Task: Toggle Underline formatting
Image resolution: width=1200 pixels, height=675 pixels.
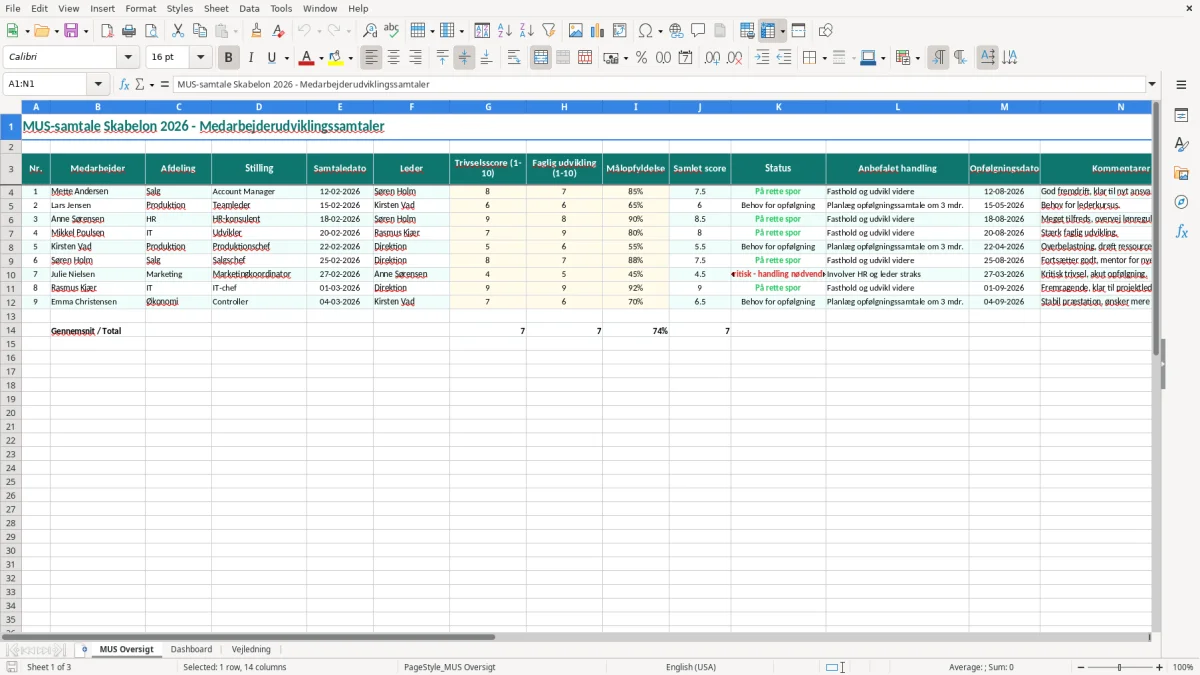Action: click(271, 58)
